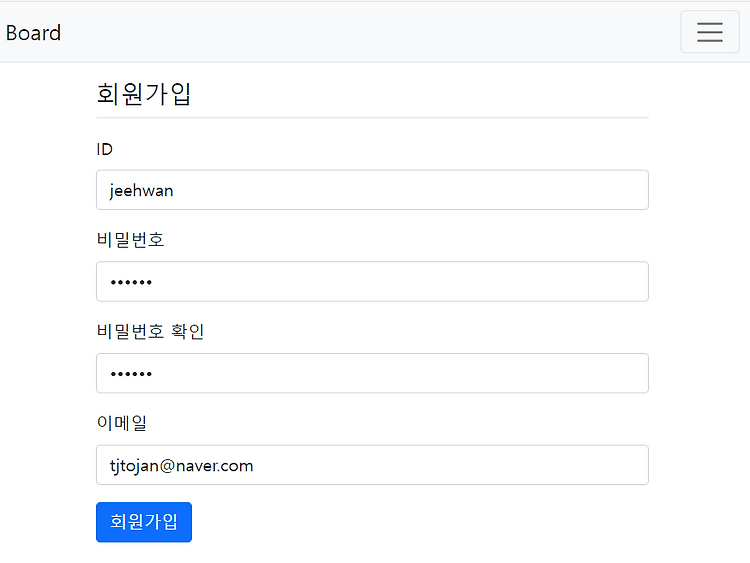Click the masked dots in 비밀번호 field
The height and width of the screenshot is (563, 750).
131,282
